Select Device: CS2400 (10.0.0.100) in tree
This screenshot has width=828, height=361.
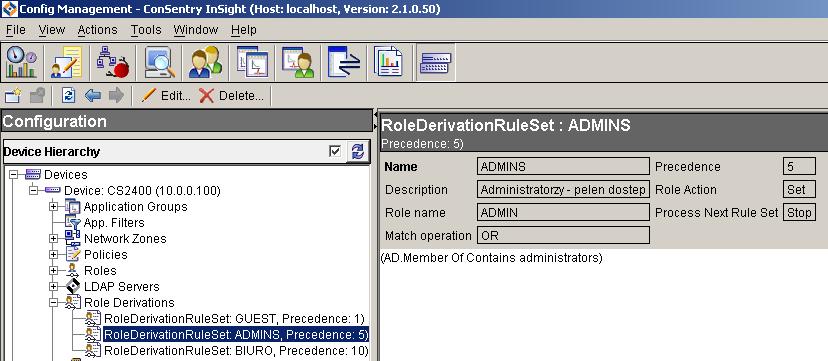pos(142,191)
